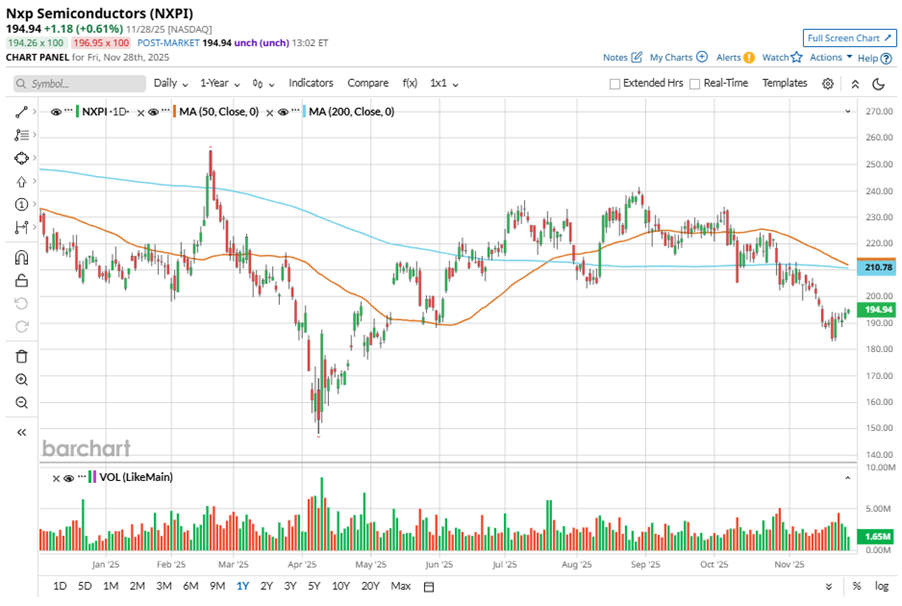Image resolution: width=902 pixels, height=606 pixels.
Task: Zoom in on the chart
Action: tap(21, 380)
